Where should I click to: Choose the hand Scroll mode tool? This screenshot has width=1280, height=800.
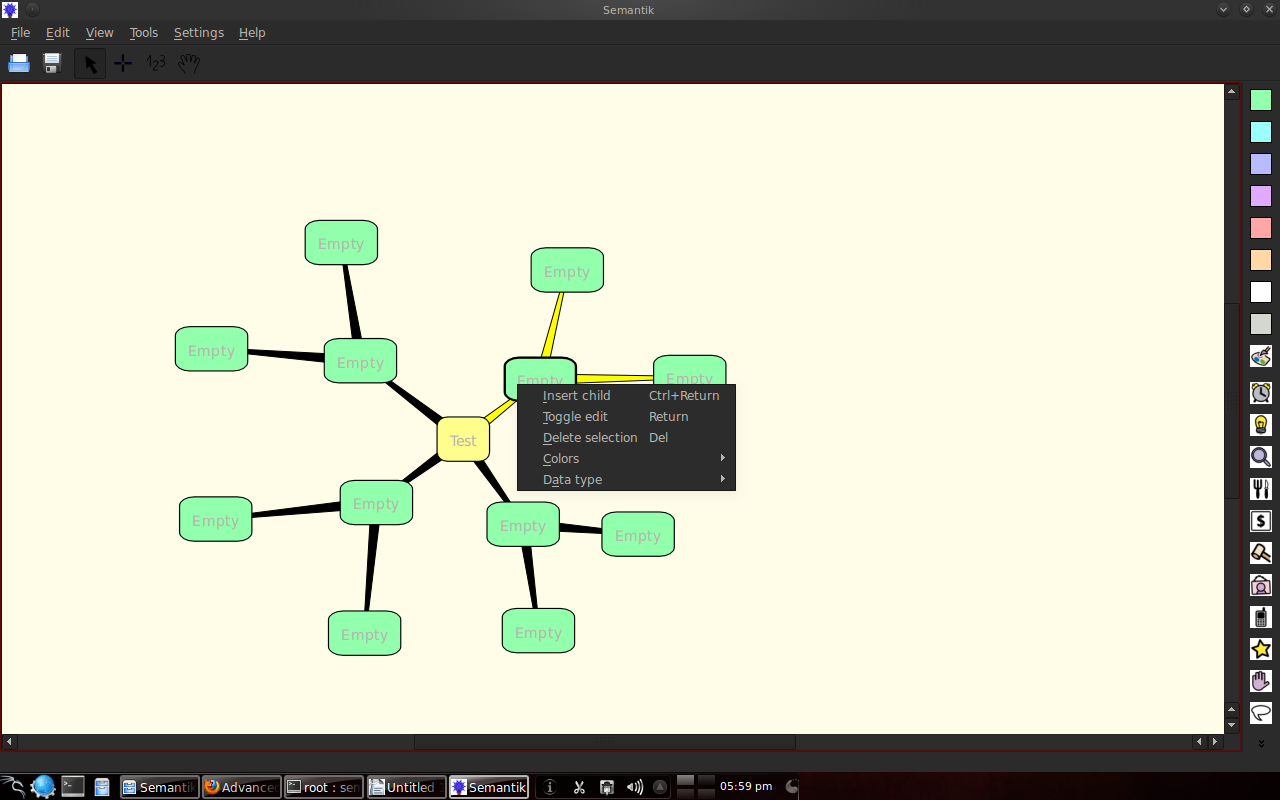tap(189, 63)
